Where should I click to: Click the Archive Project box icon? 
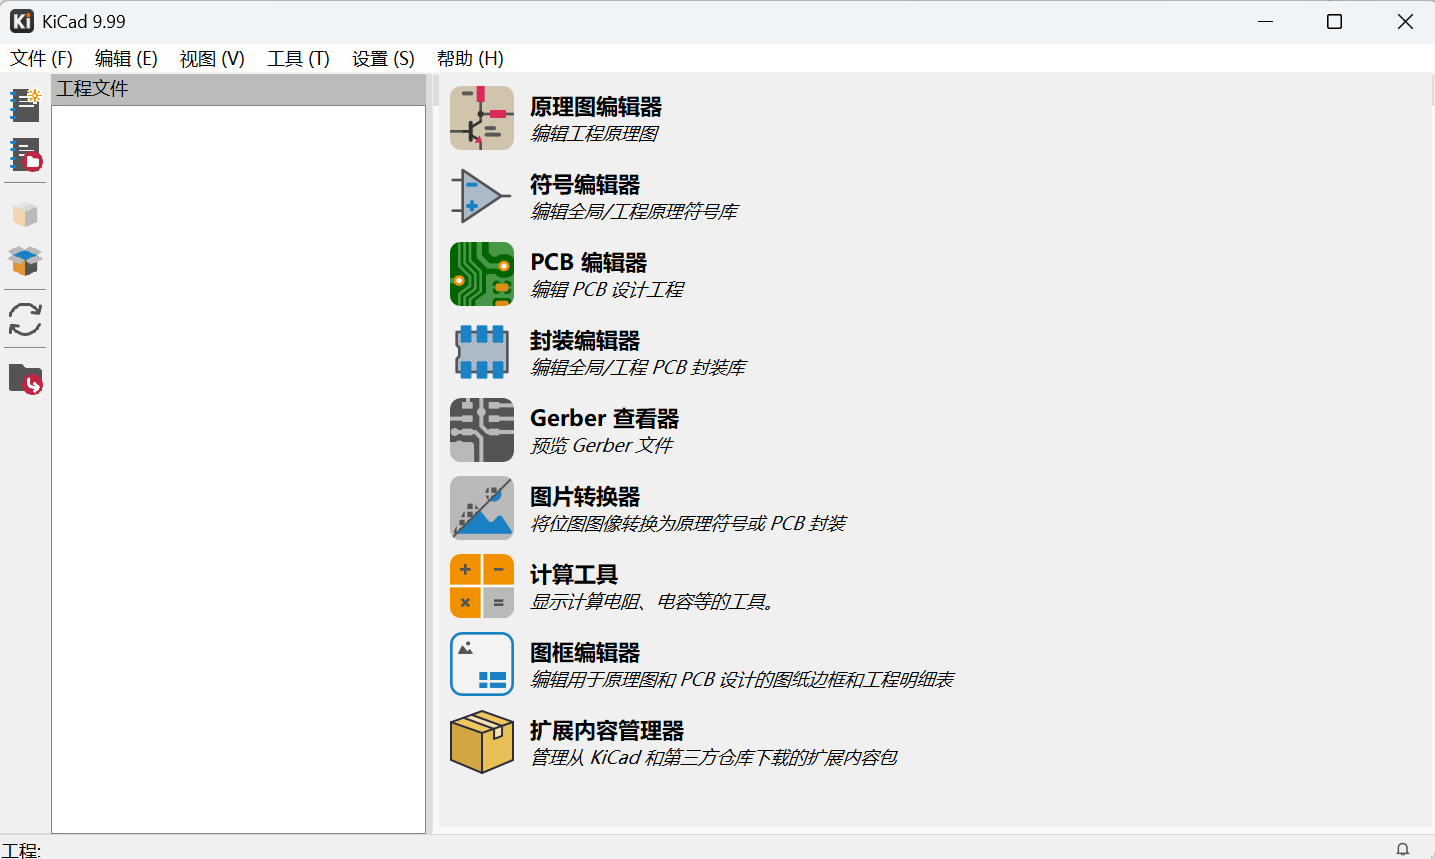[x=25, y=214]
